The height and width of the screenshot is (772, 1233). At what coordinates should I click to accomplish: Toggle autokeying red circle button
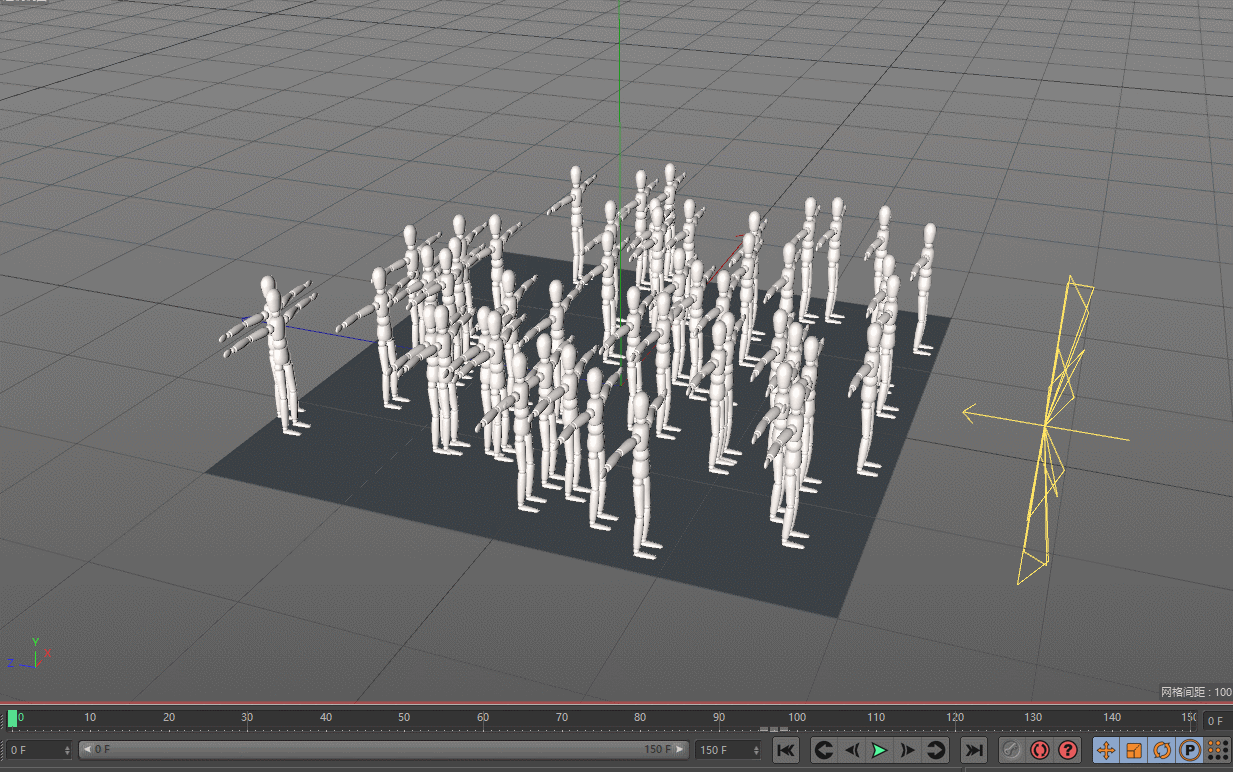tap(1040, 750)
